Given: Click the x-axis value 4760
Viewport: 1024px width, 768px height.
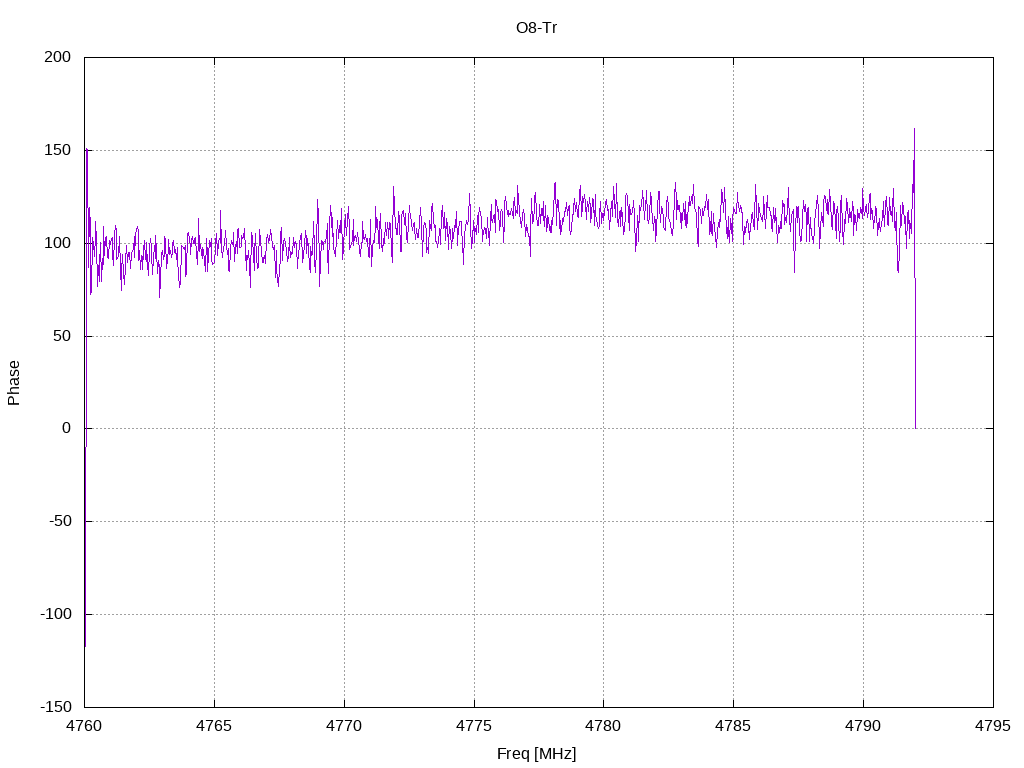Looking at the screenshot, I should (84, 726).
